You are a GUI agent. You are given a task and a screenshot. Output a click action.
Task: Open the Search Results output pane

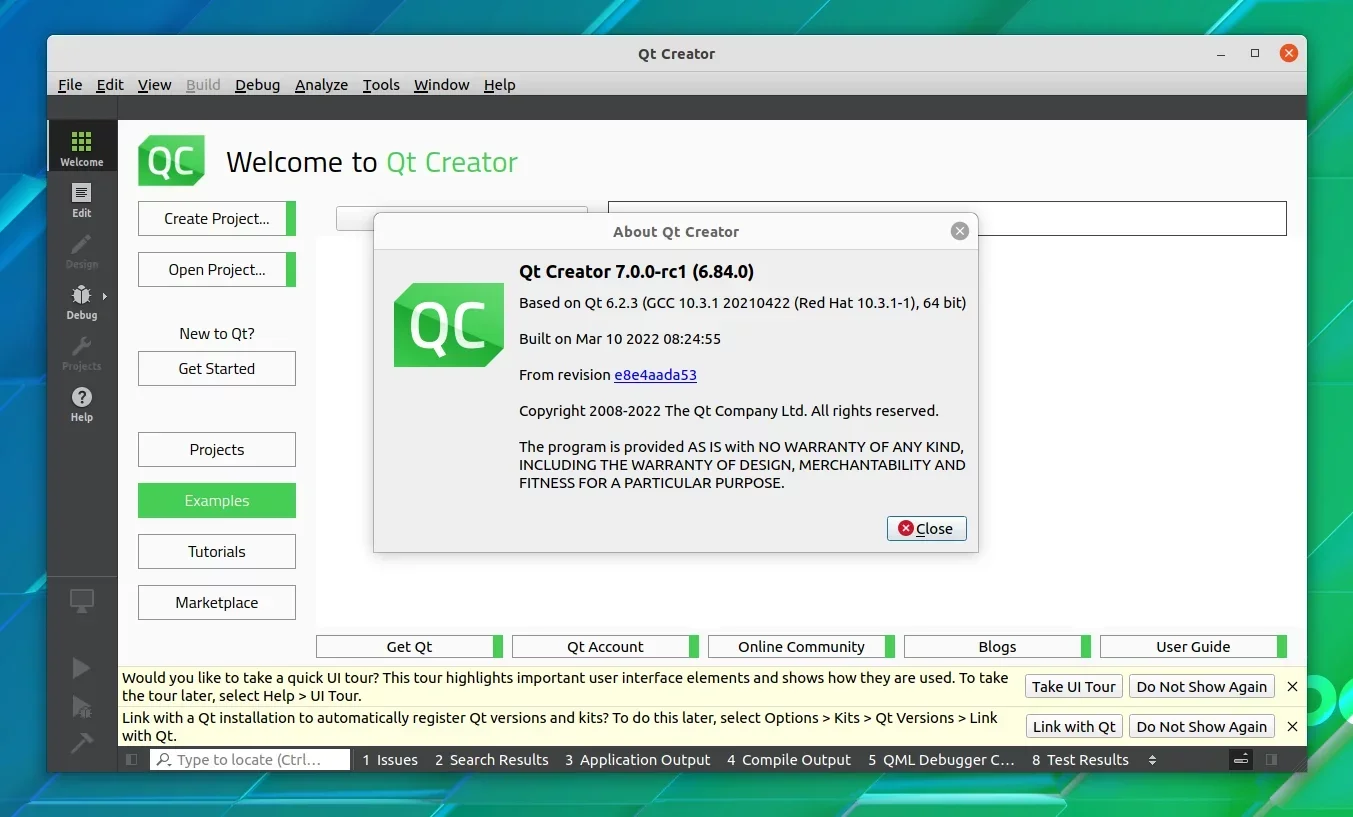point(492,760)
